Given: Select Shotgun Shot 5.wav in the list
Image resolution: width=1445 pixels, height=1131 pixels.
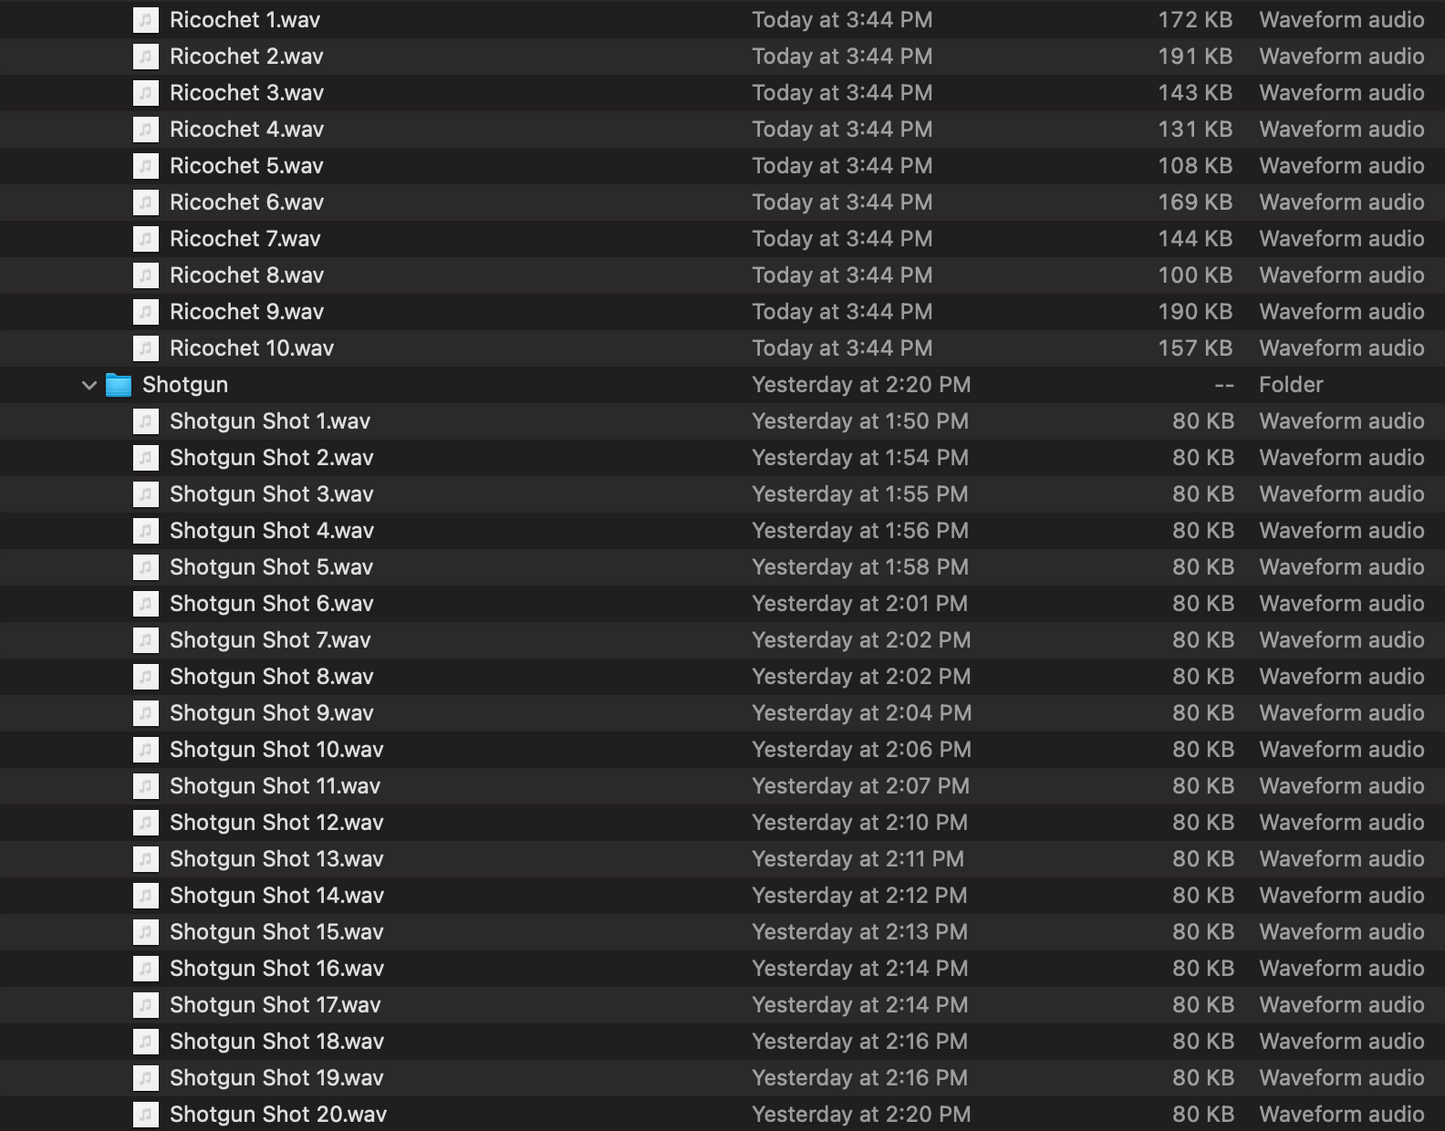Looking at the screenshot, I should coord(271,567).
